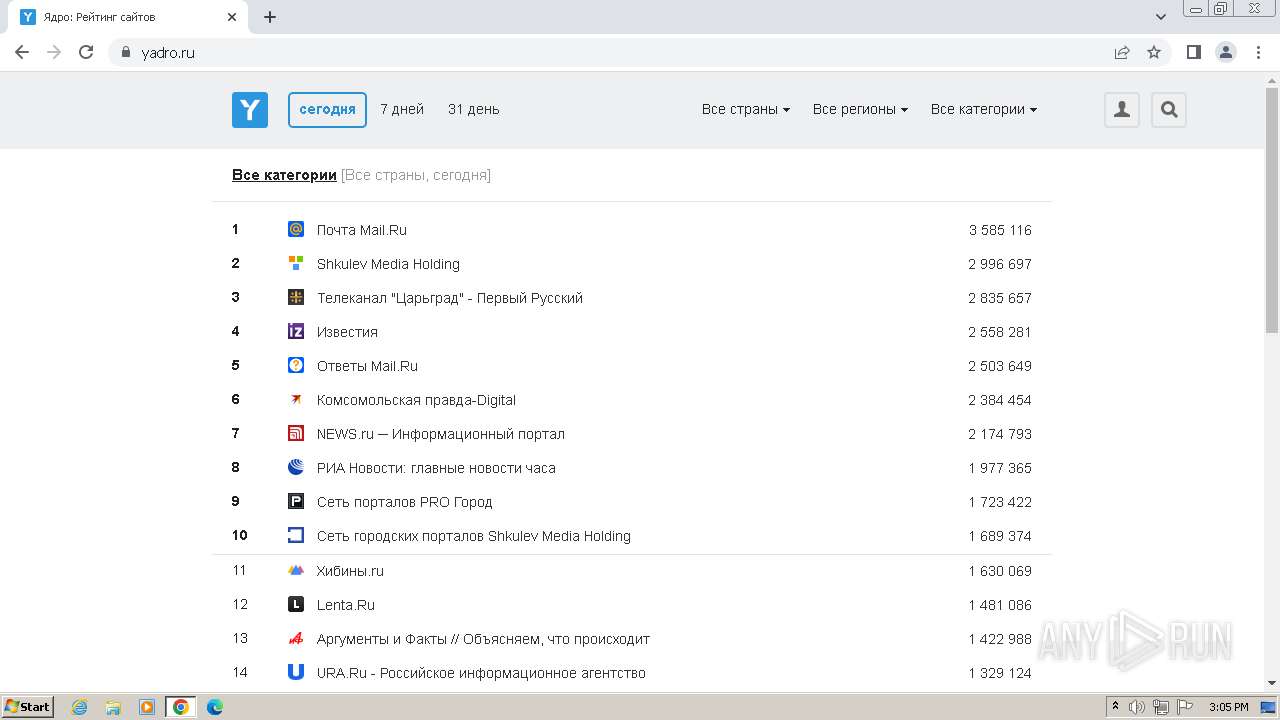
Task: Bookmark this page with the star icon
Action: (1154, 52)
